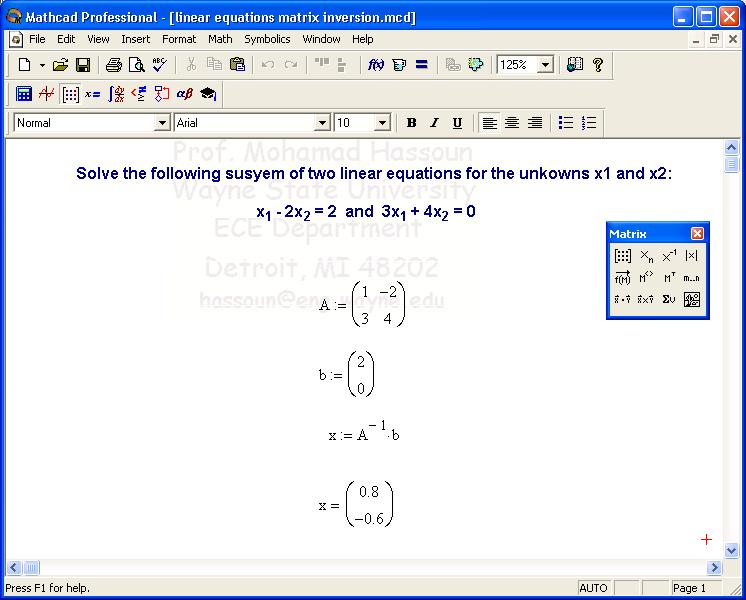Open the Greek symbol αβ palette

pos(185,94)
